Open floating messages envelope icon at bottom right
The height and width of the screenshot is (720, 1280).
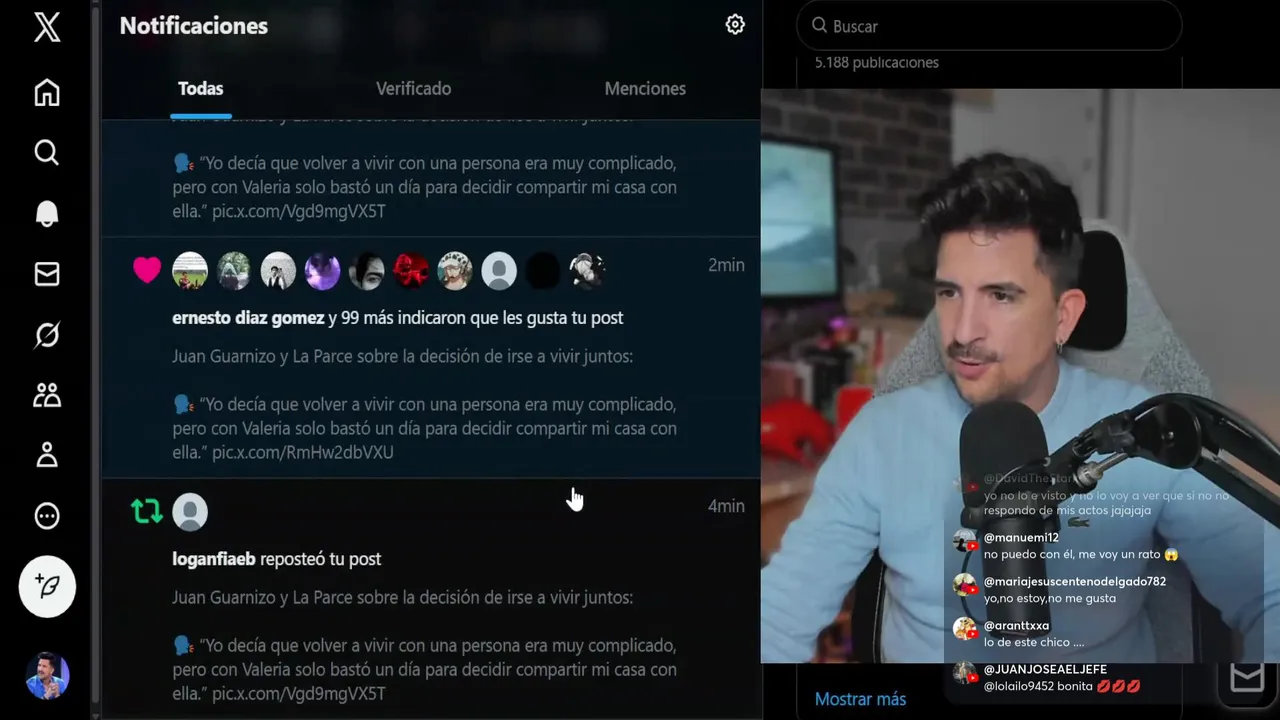(1246, 678)
